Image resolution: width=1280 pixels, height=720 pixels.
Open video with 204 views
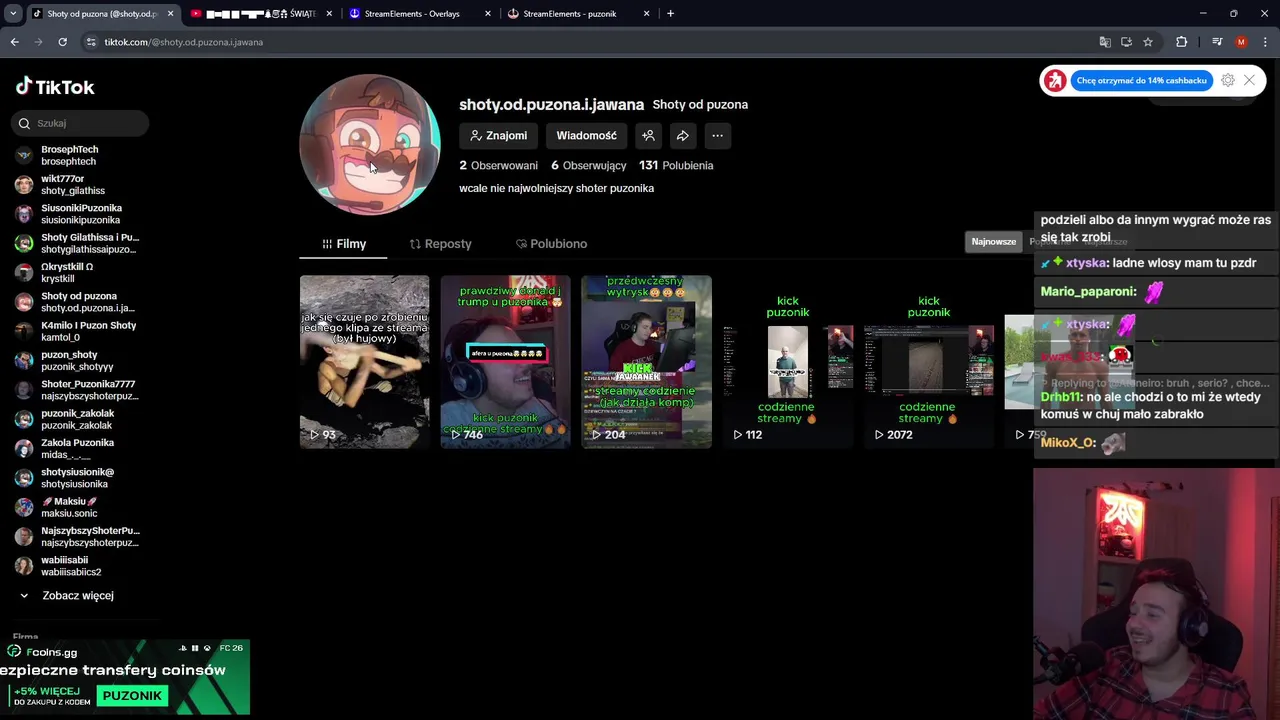646,362
